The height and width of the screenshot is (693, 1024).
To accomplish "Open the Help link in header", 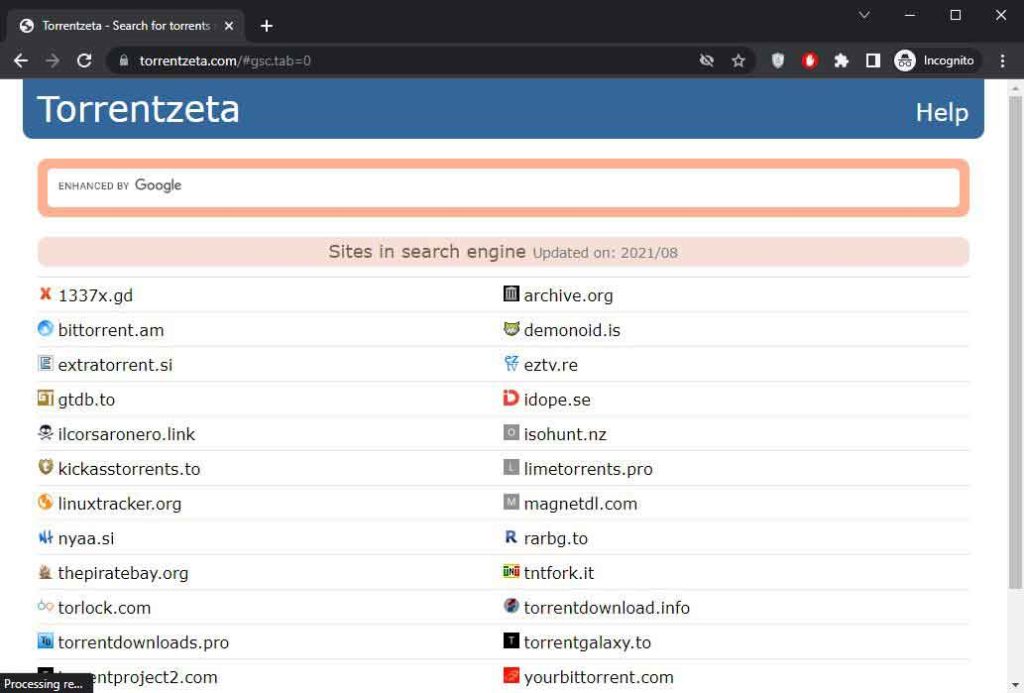I will pyautogui.click(x=941, y=112).
